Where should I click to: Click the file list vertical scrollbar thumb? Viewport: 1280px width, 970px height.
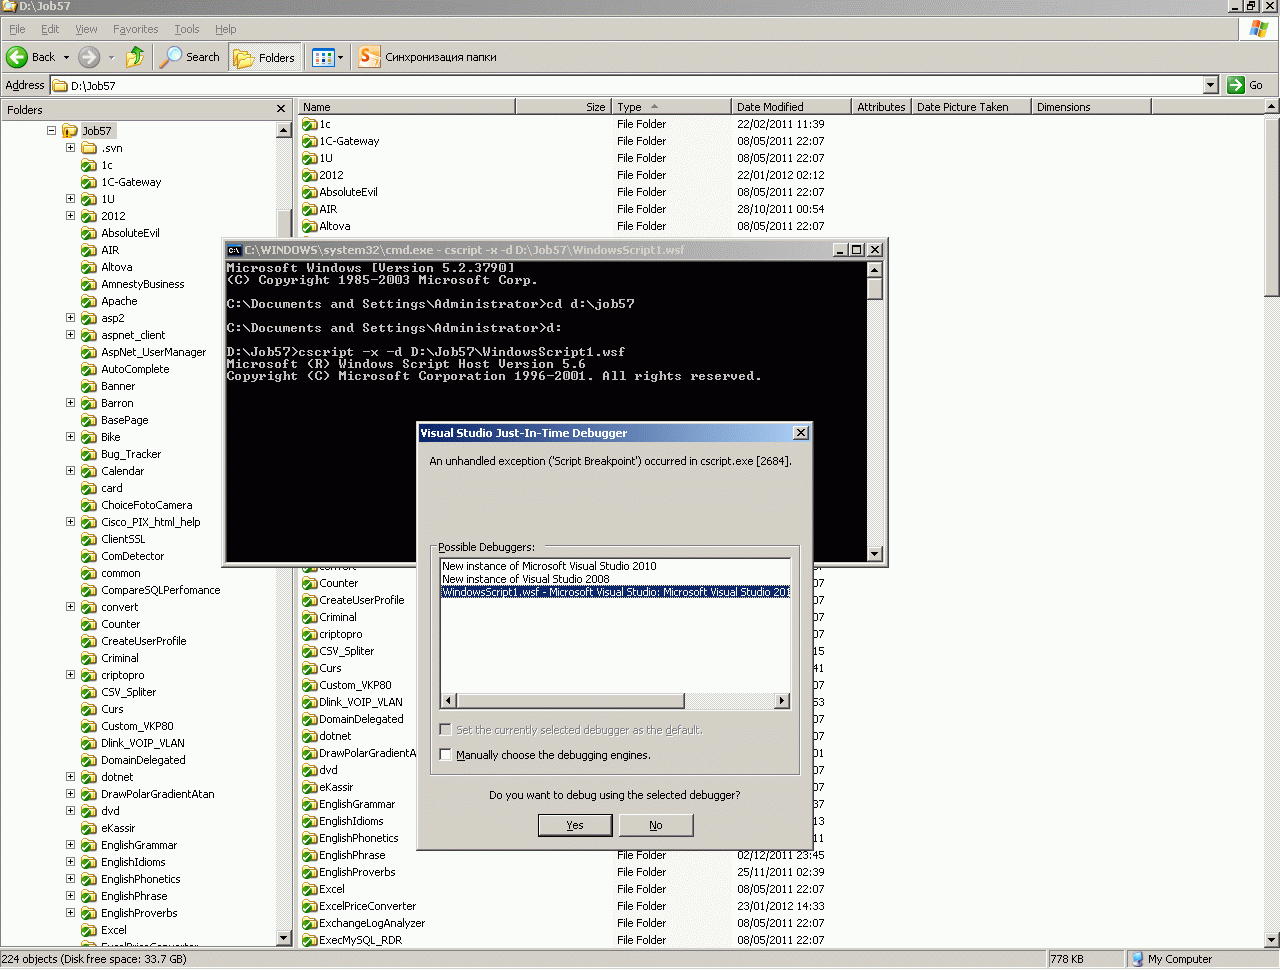click(x=1272, y=205)
